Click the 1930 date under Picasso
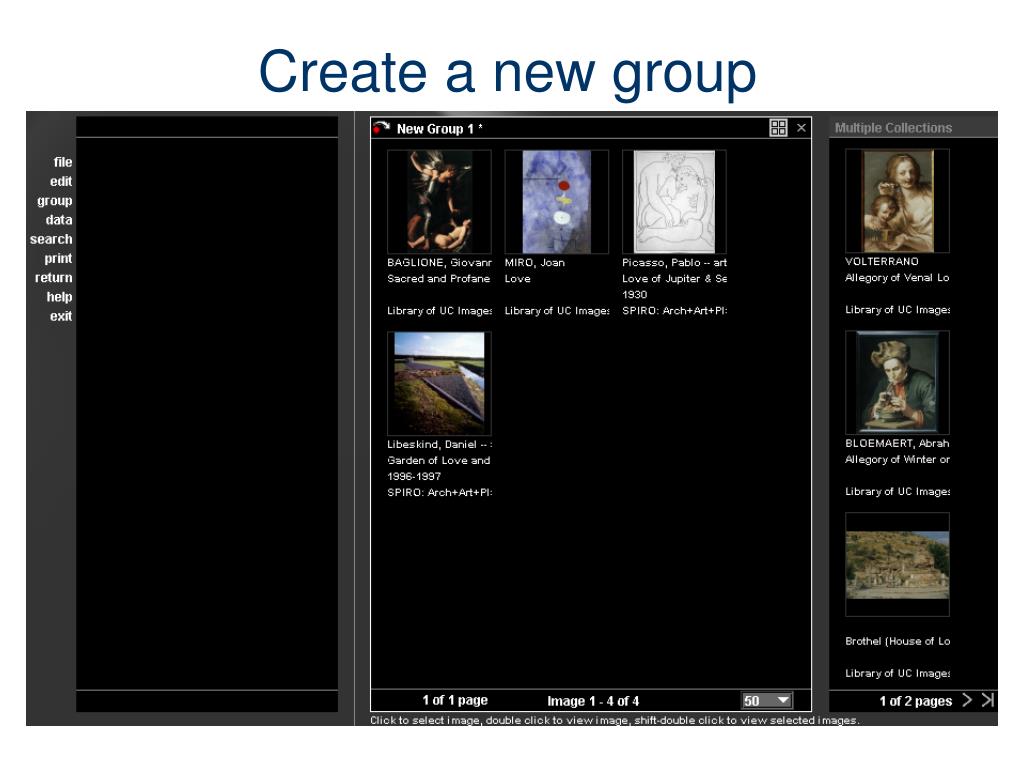 tap(635, 295)
